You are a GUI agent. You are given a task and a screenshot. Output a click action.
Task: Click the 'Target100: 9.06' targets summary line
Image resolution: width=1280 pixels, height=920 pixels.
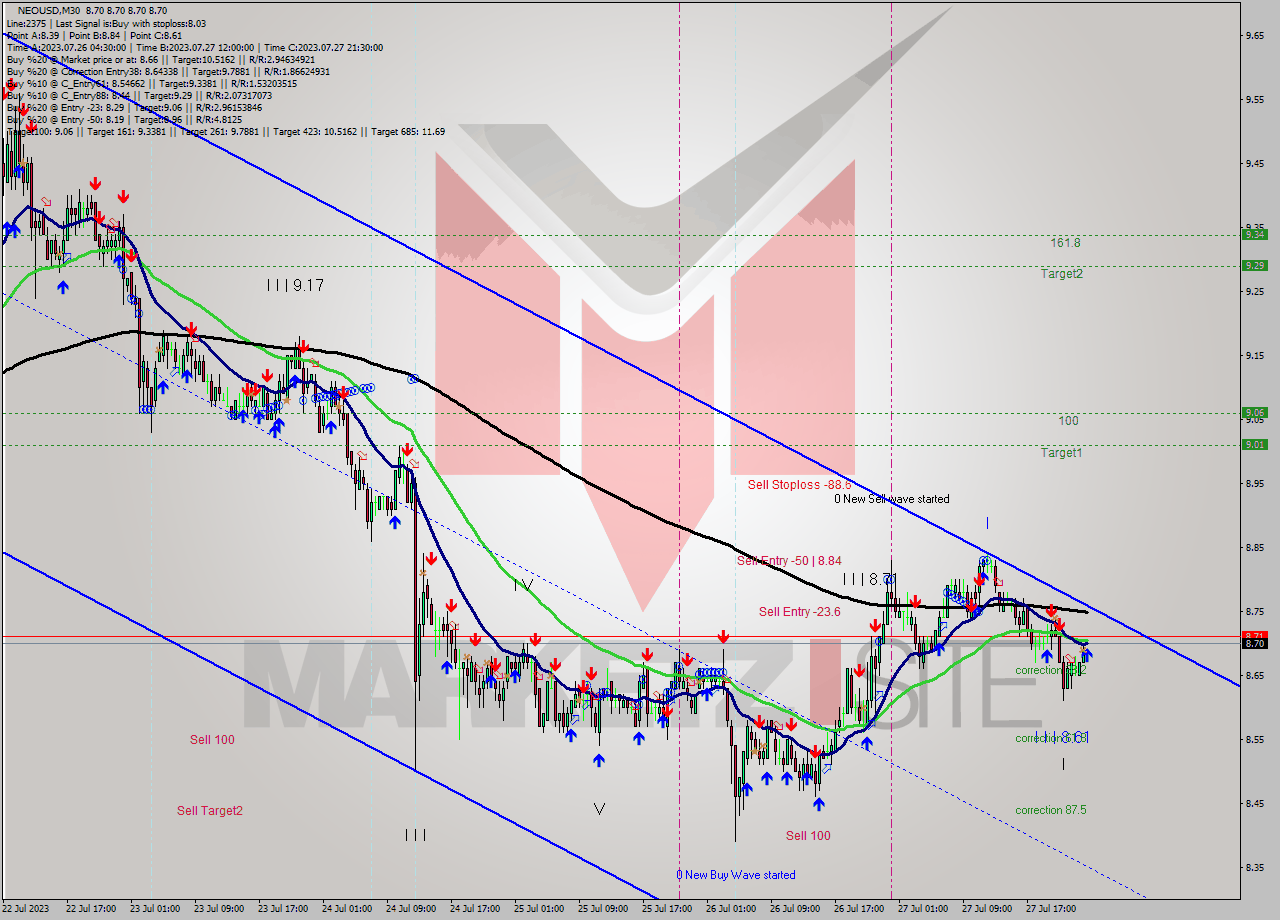pyautogui.click(x=225, y=131)
